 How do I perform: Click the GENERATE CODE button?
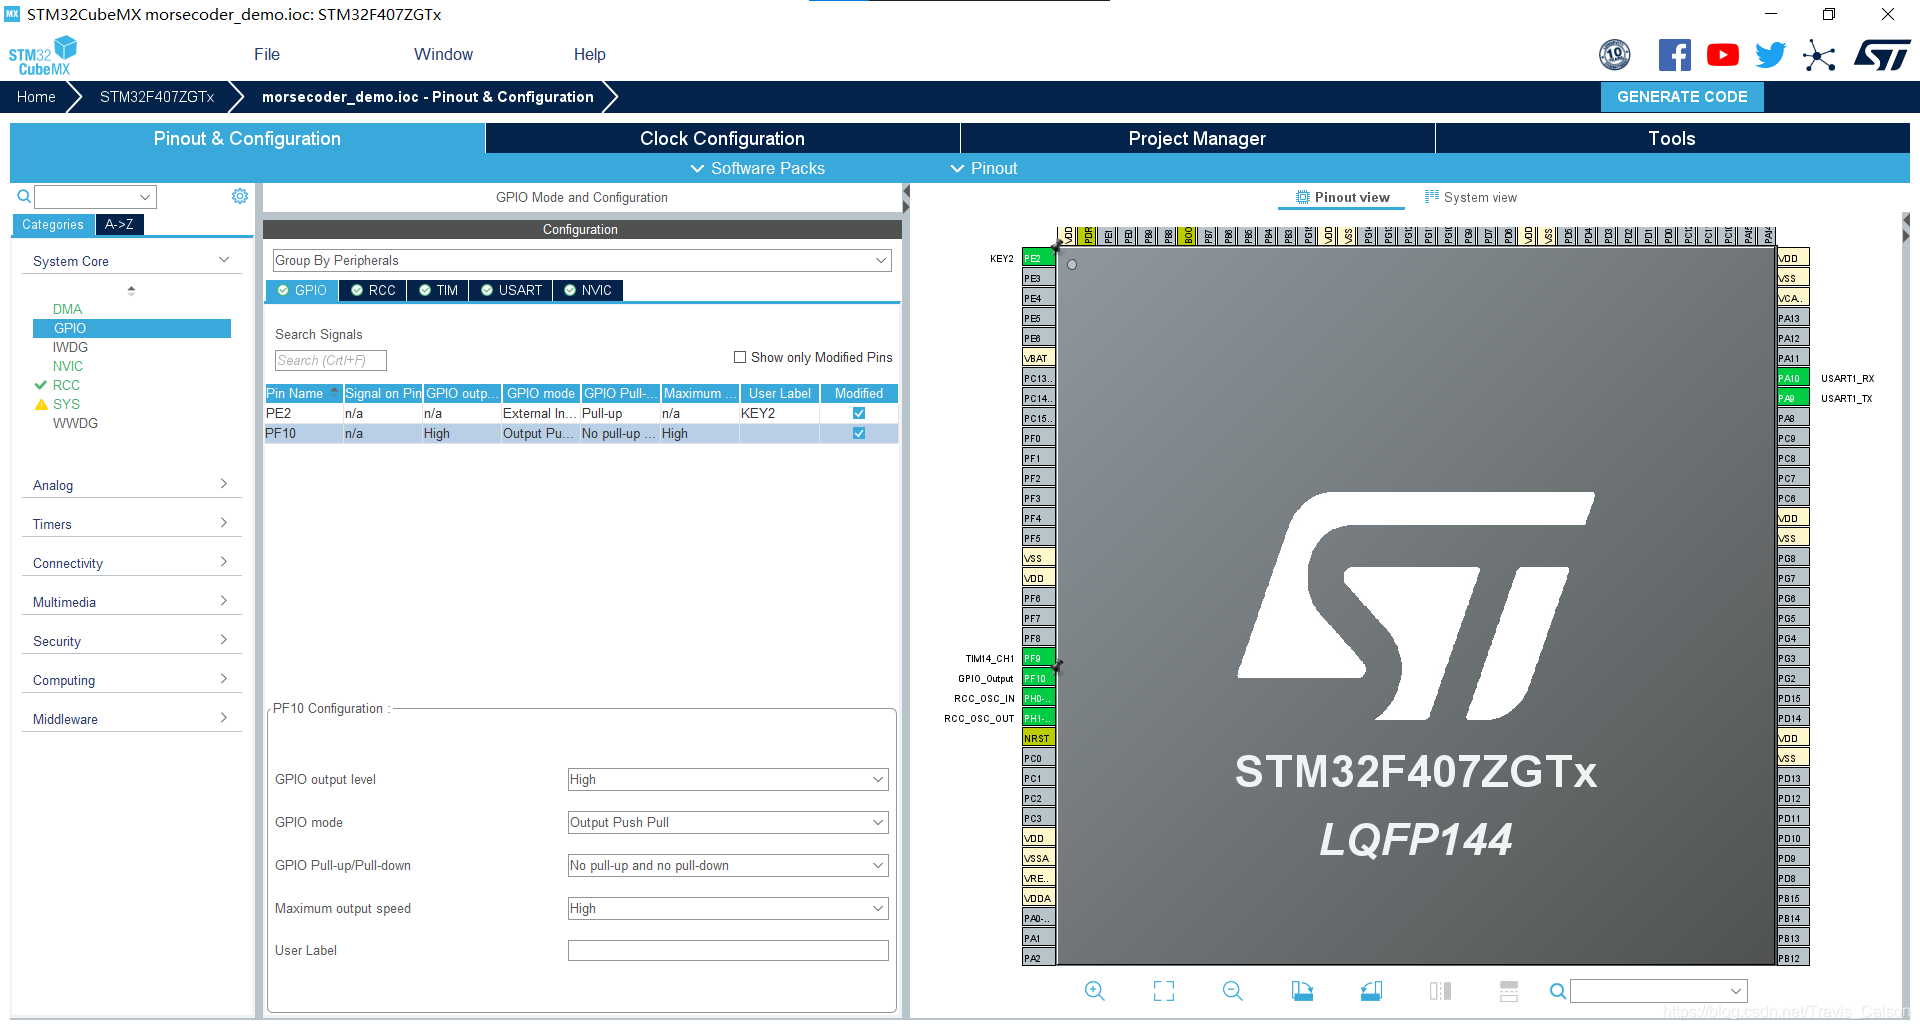(1682, 97)
